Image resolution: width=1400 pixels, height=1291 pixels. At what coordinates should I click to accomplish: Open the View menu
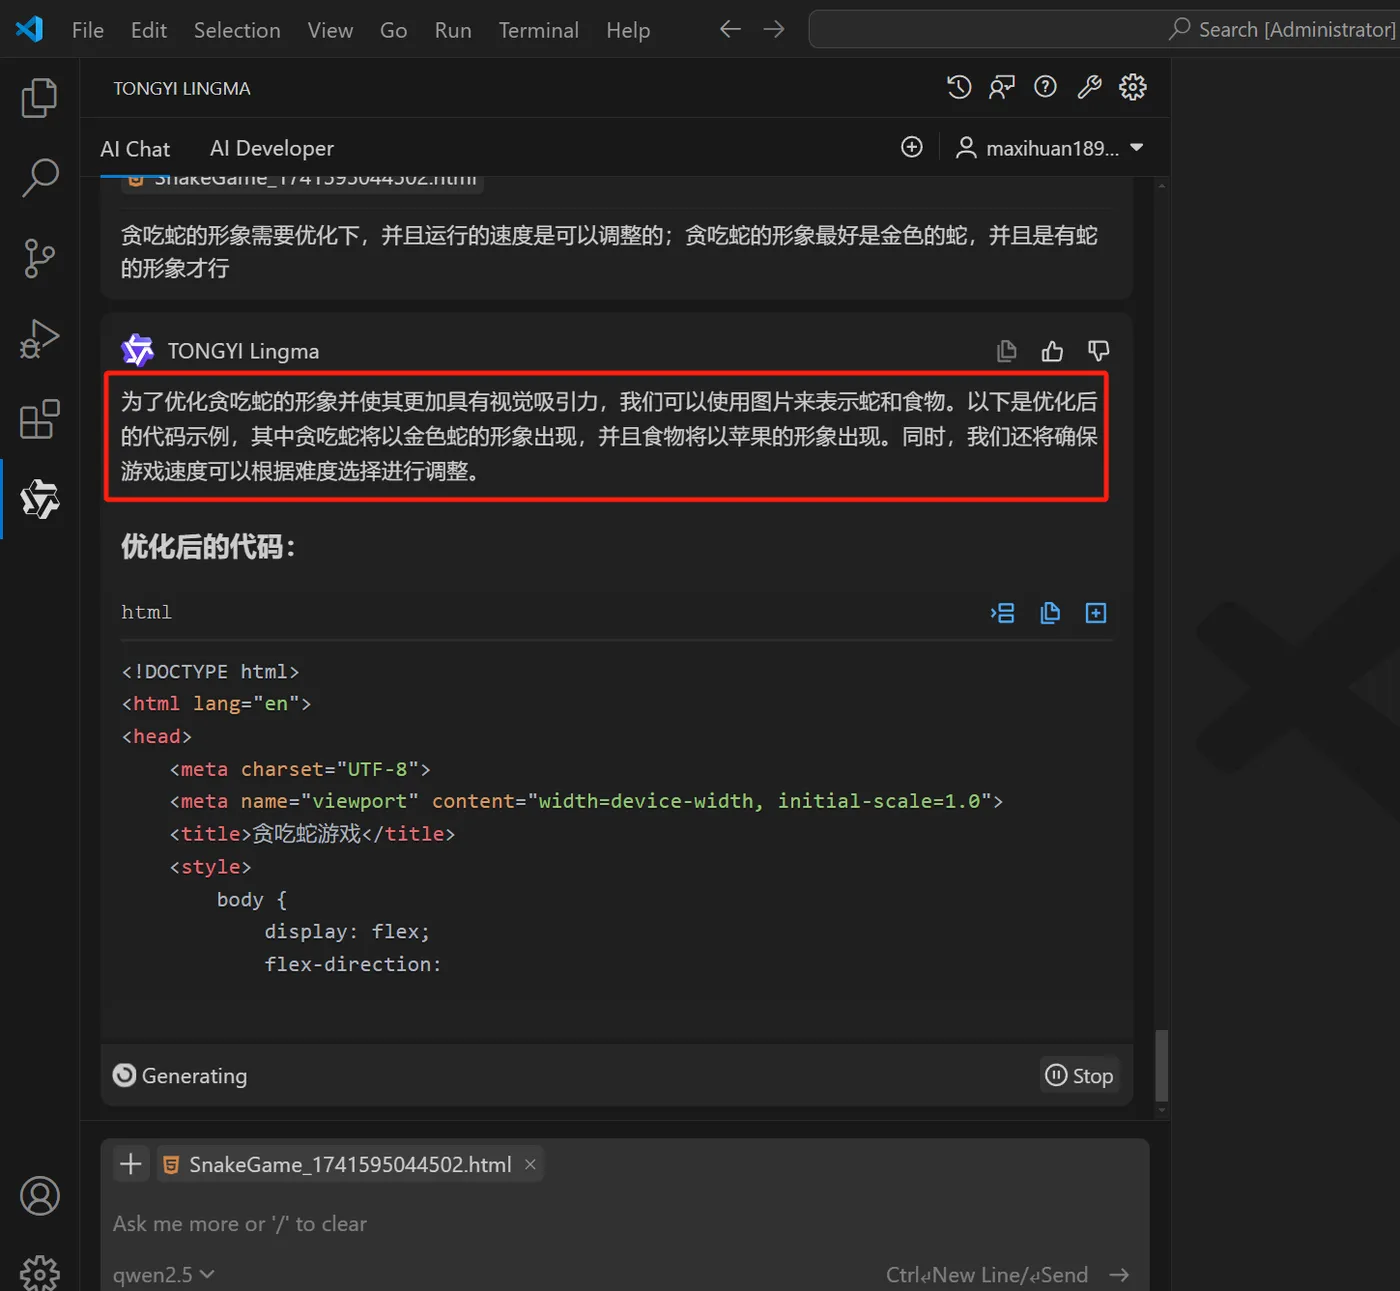(330, 30)
